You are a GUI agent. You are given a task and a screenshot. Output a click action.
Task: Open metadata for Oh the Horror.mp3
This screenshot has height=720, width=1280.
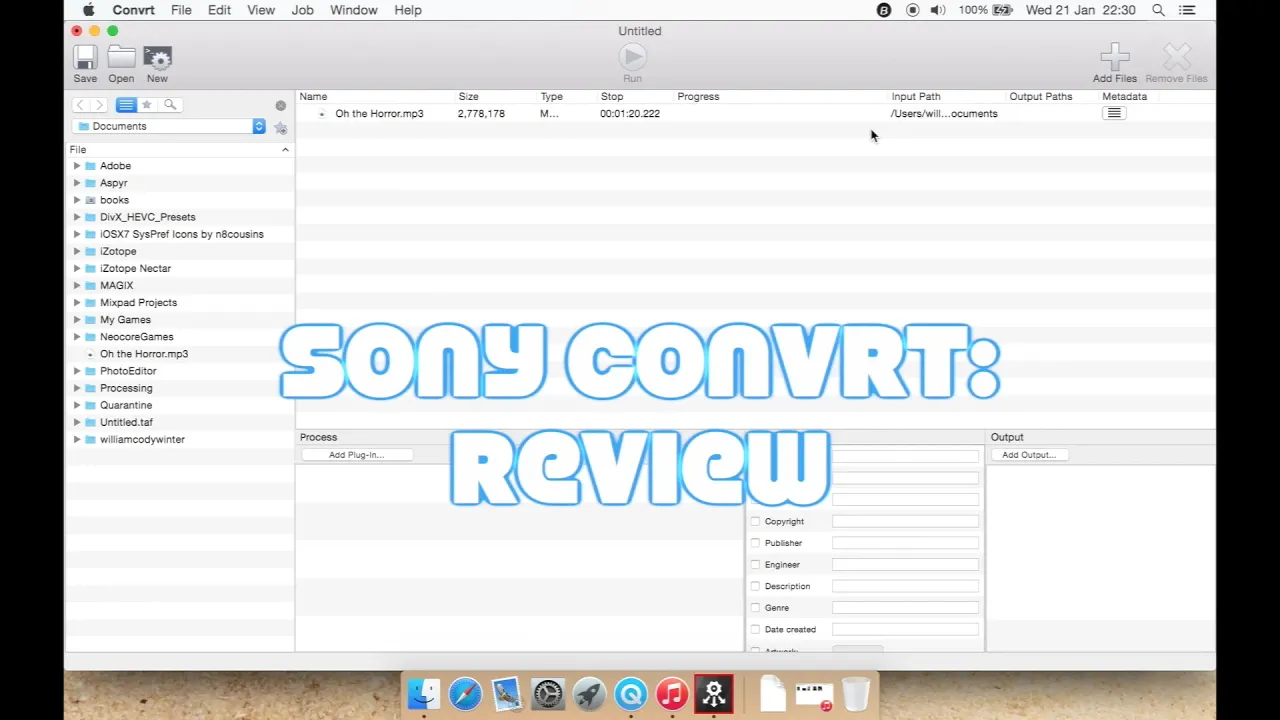click(1114, 114)
